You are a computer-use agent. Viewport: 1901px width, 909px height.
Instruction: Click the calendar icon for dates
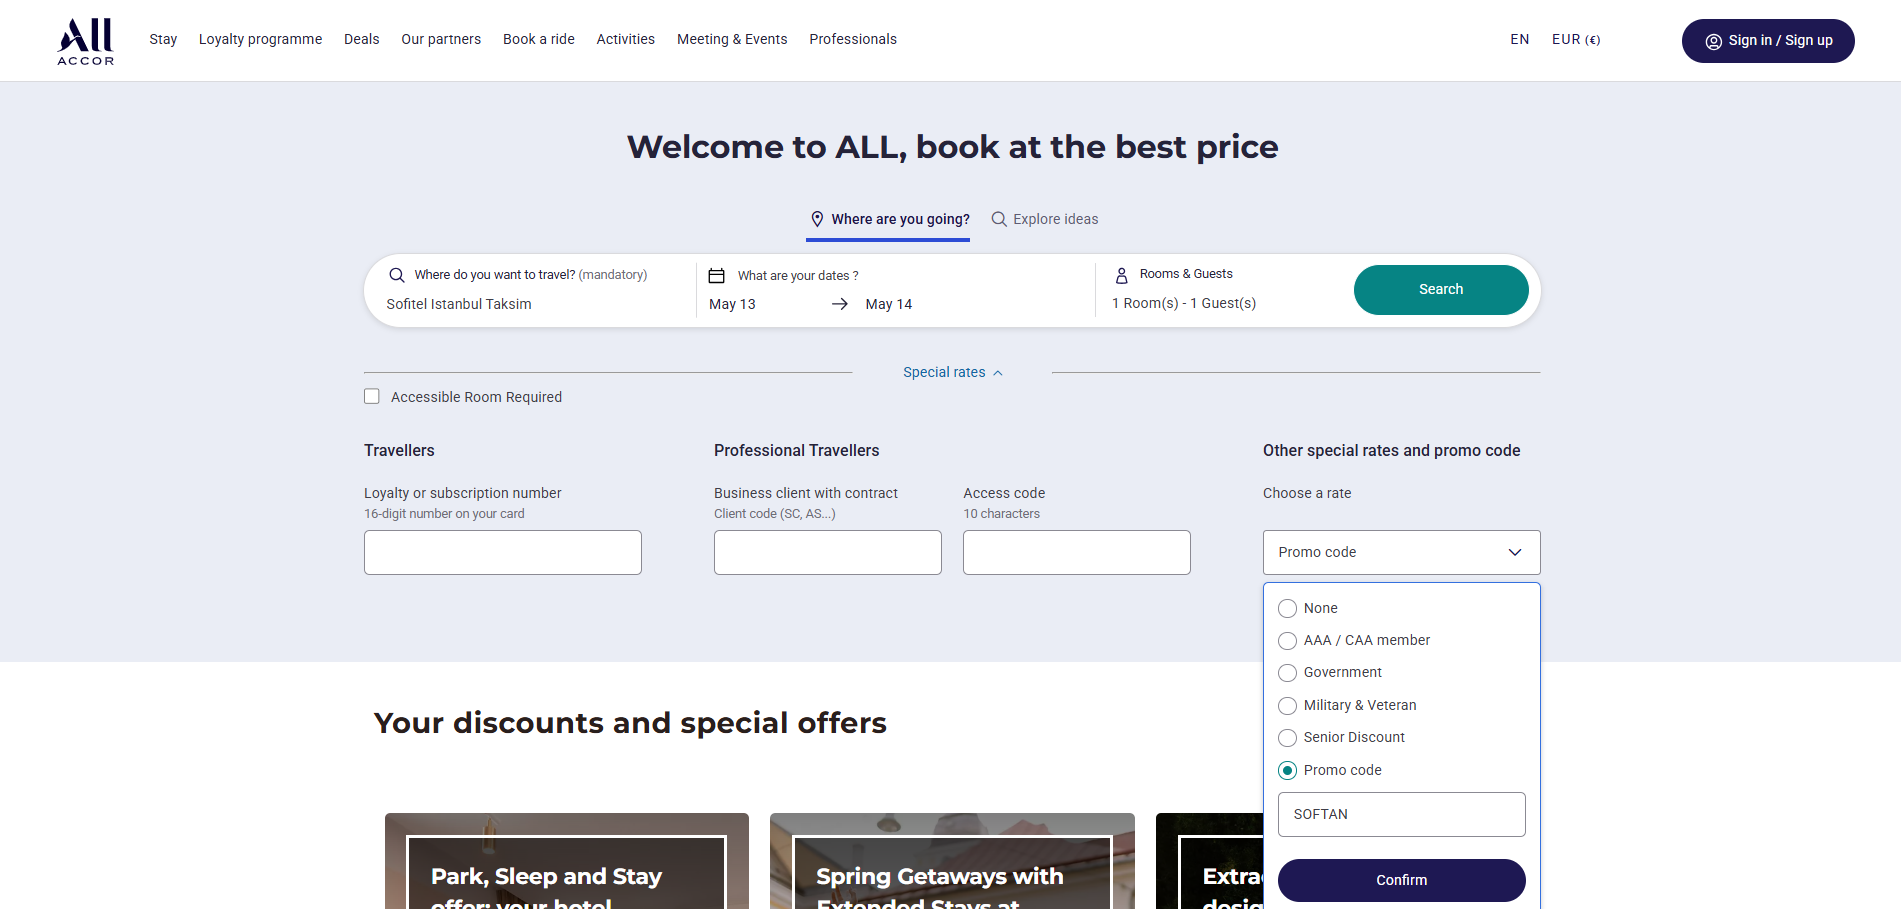click(717, 275)
